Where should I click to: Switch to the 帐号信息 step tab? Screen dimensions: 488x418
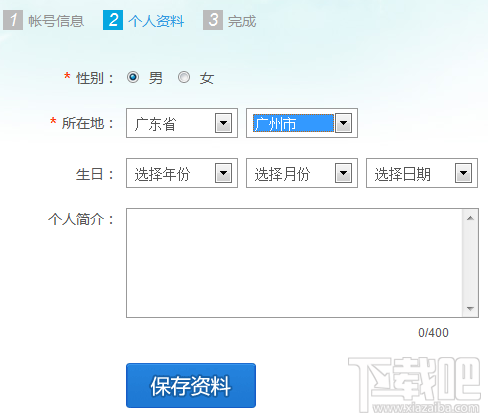(x=56, y=21)
